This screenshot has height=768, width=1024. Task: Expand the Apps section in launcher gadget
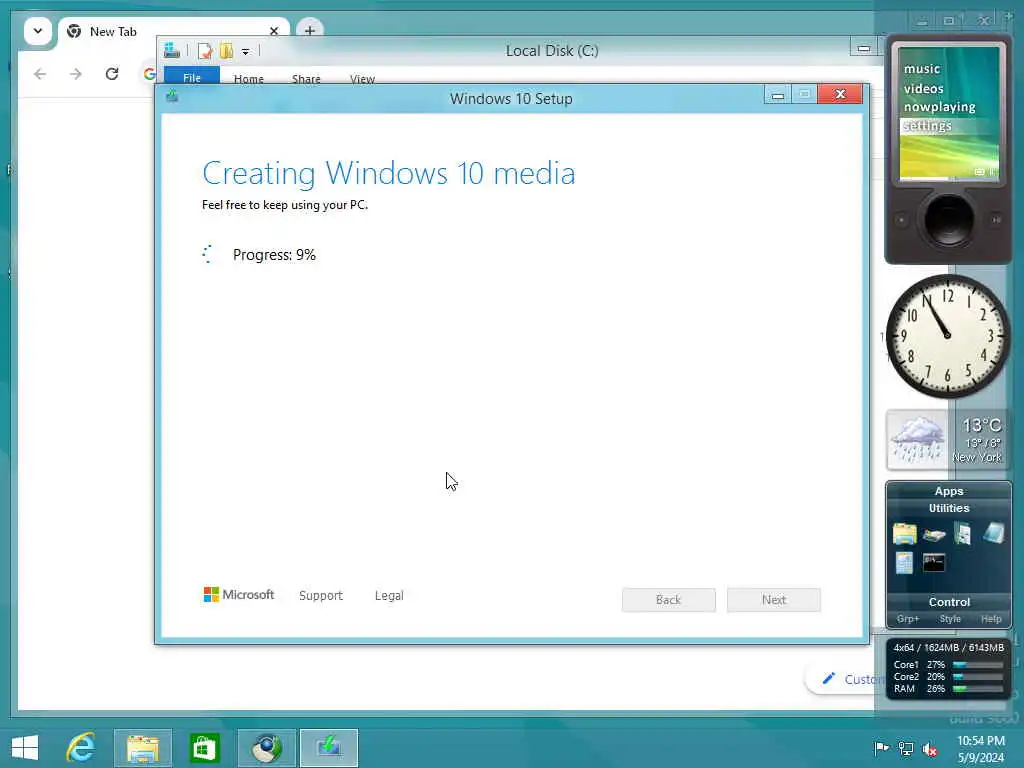pos(949,491)
